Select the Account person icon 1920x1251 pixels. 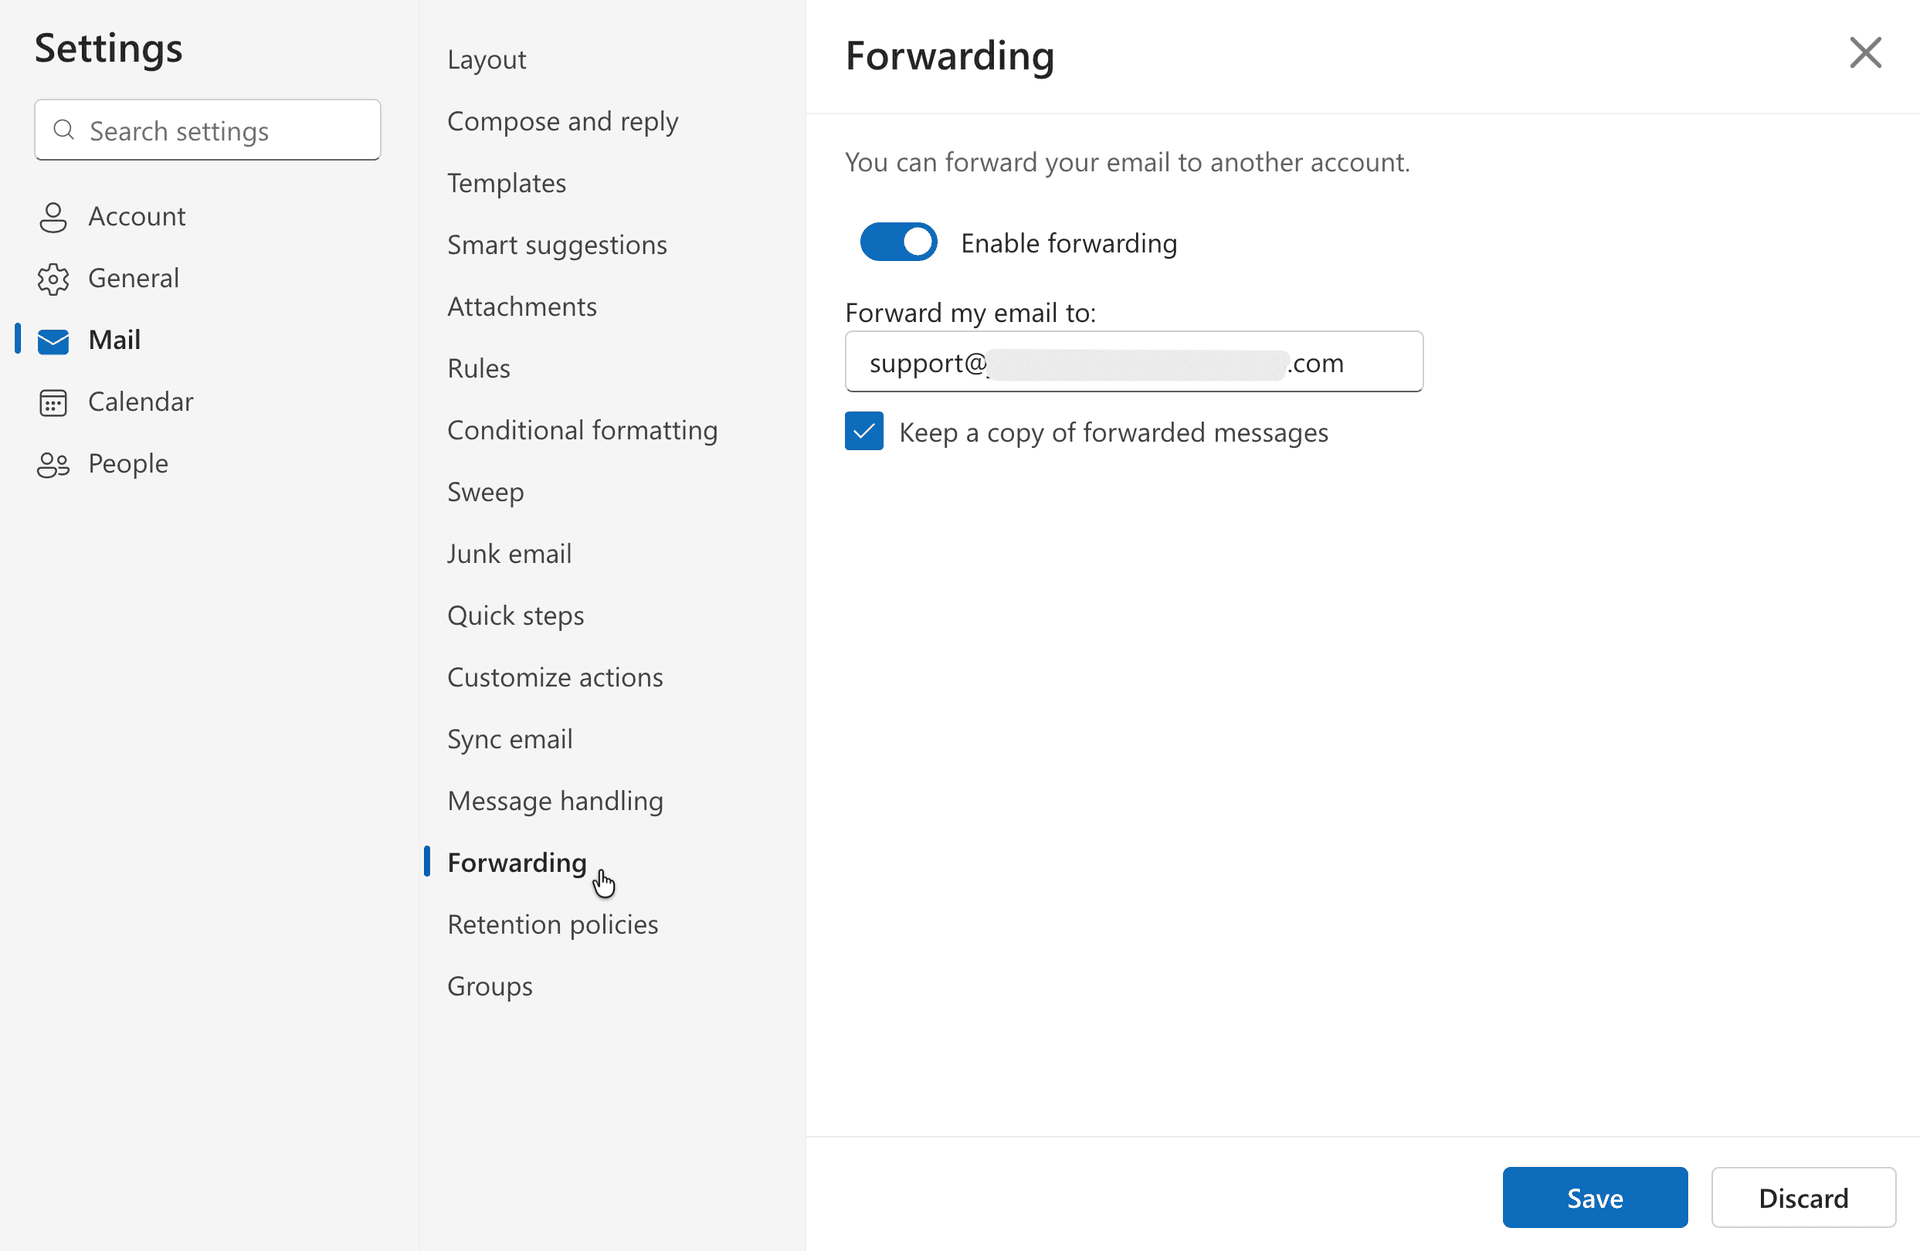tap(54, 216)
